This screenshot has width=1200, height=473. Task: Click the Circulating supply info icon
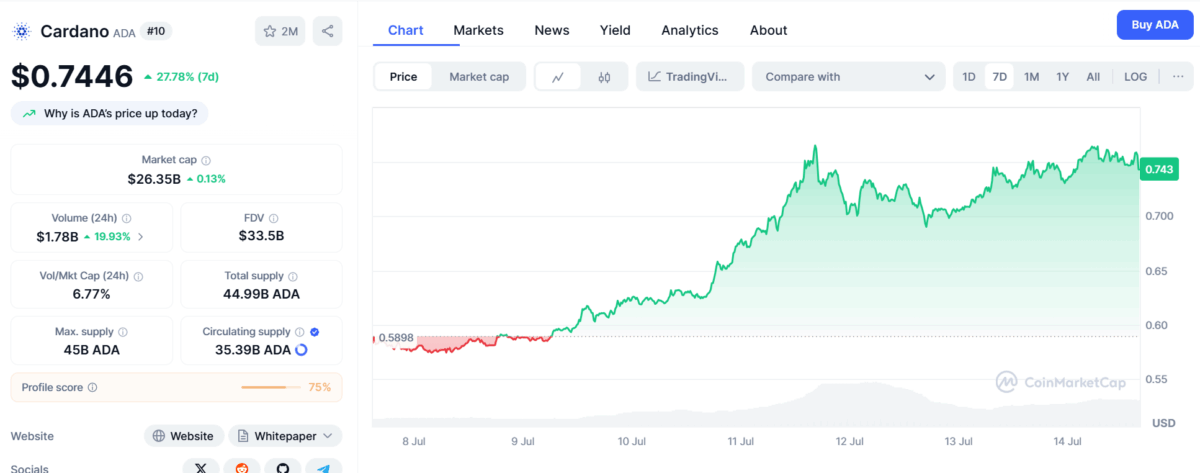[299, 332]
